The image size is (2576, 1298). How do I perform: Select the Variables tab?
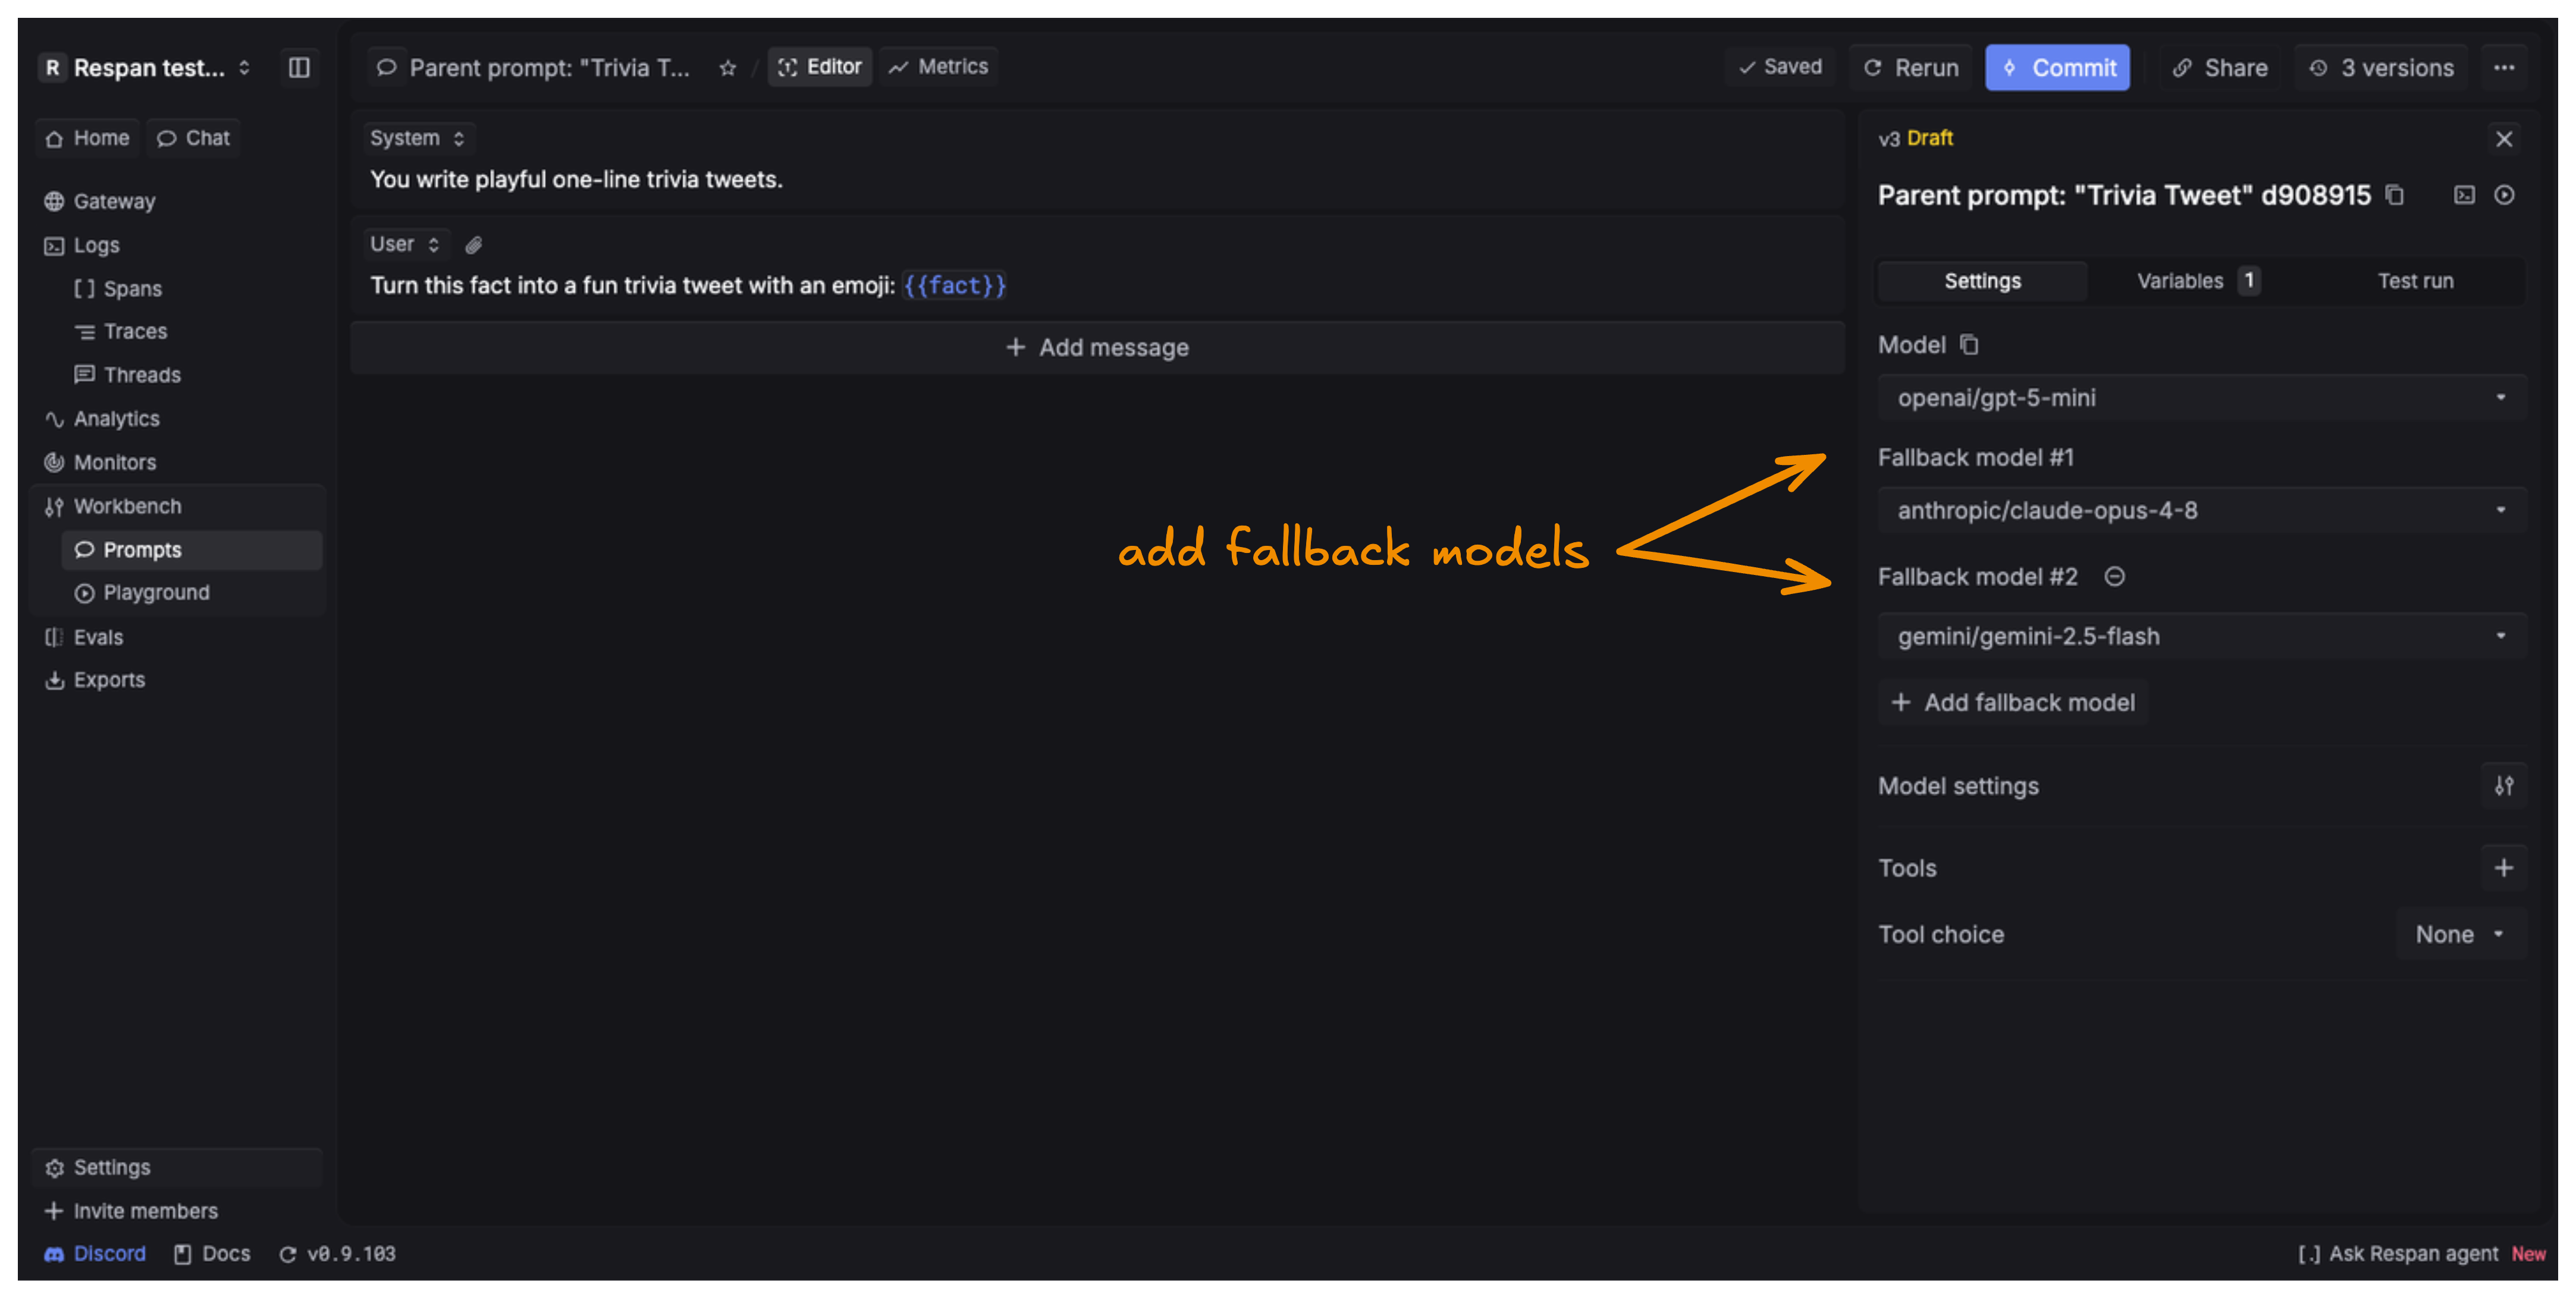(x=2198, y=281)
